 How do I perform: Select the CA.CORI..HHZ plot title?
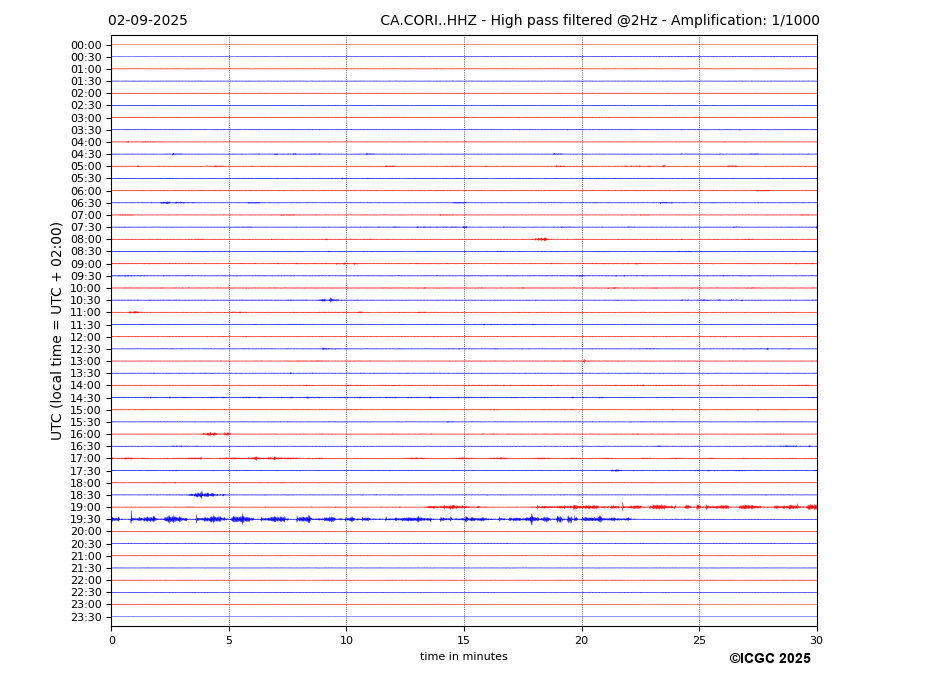coord(599,21)
